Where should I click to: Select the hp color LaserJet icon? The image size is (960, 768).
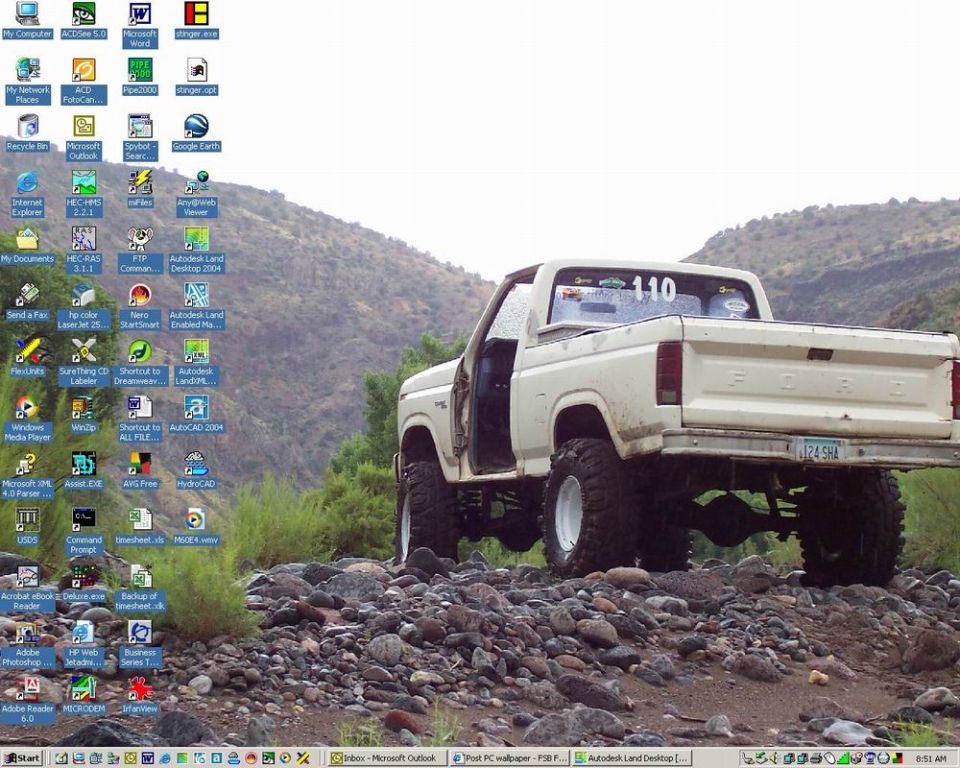(83, 306)
